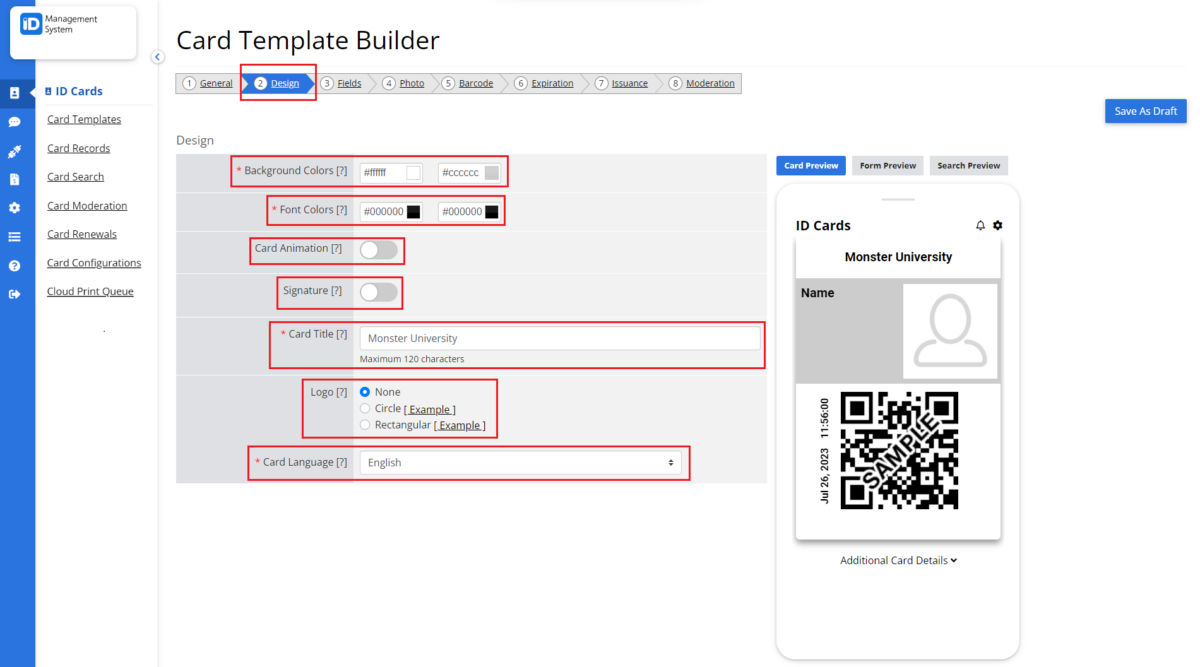Click the bell icon on the card preview

coord(982,225)
